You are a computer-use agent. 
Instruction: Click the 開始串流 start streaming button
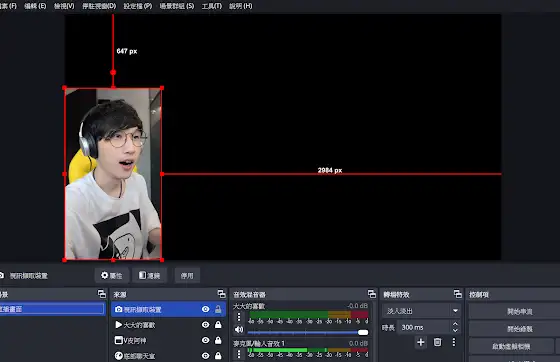pos(519,311)
